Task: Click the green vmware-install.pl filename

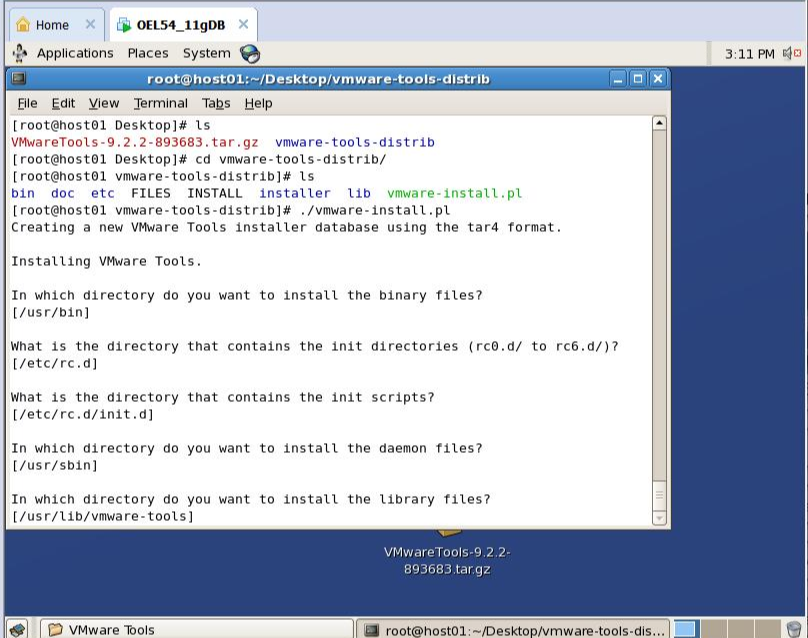Action: coord(454,193)
